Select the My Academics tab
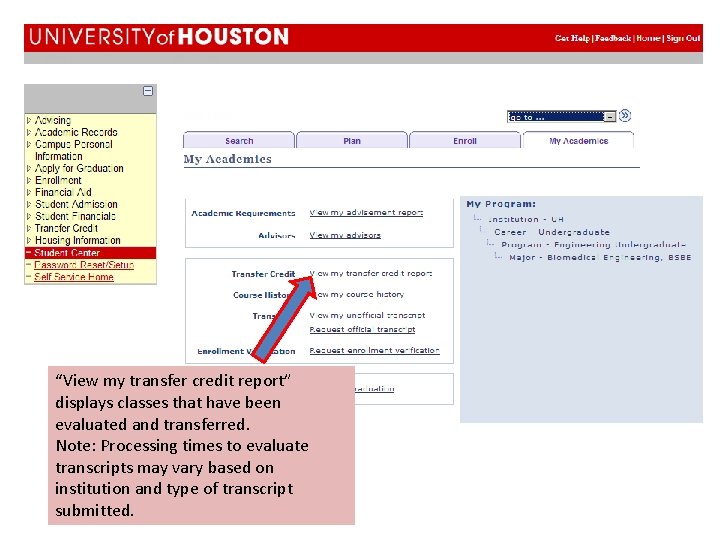This screenshot has width=720, height=540. 579,141
